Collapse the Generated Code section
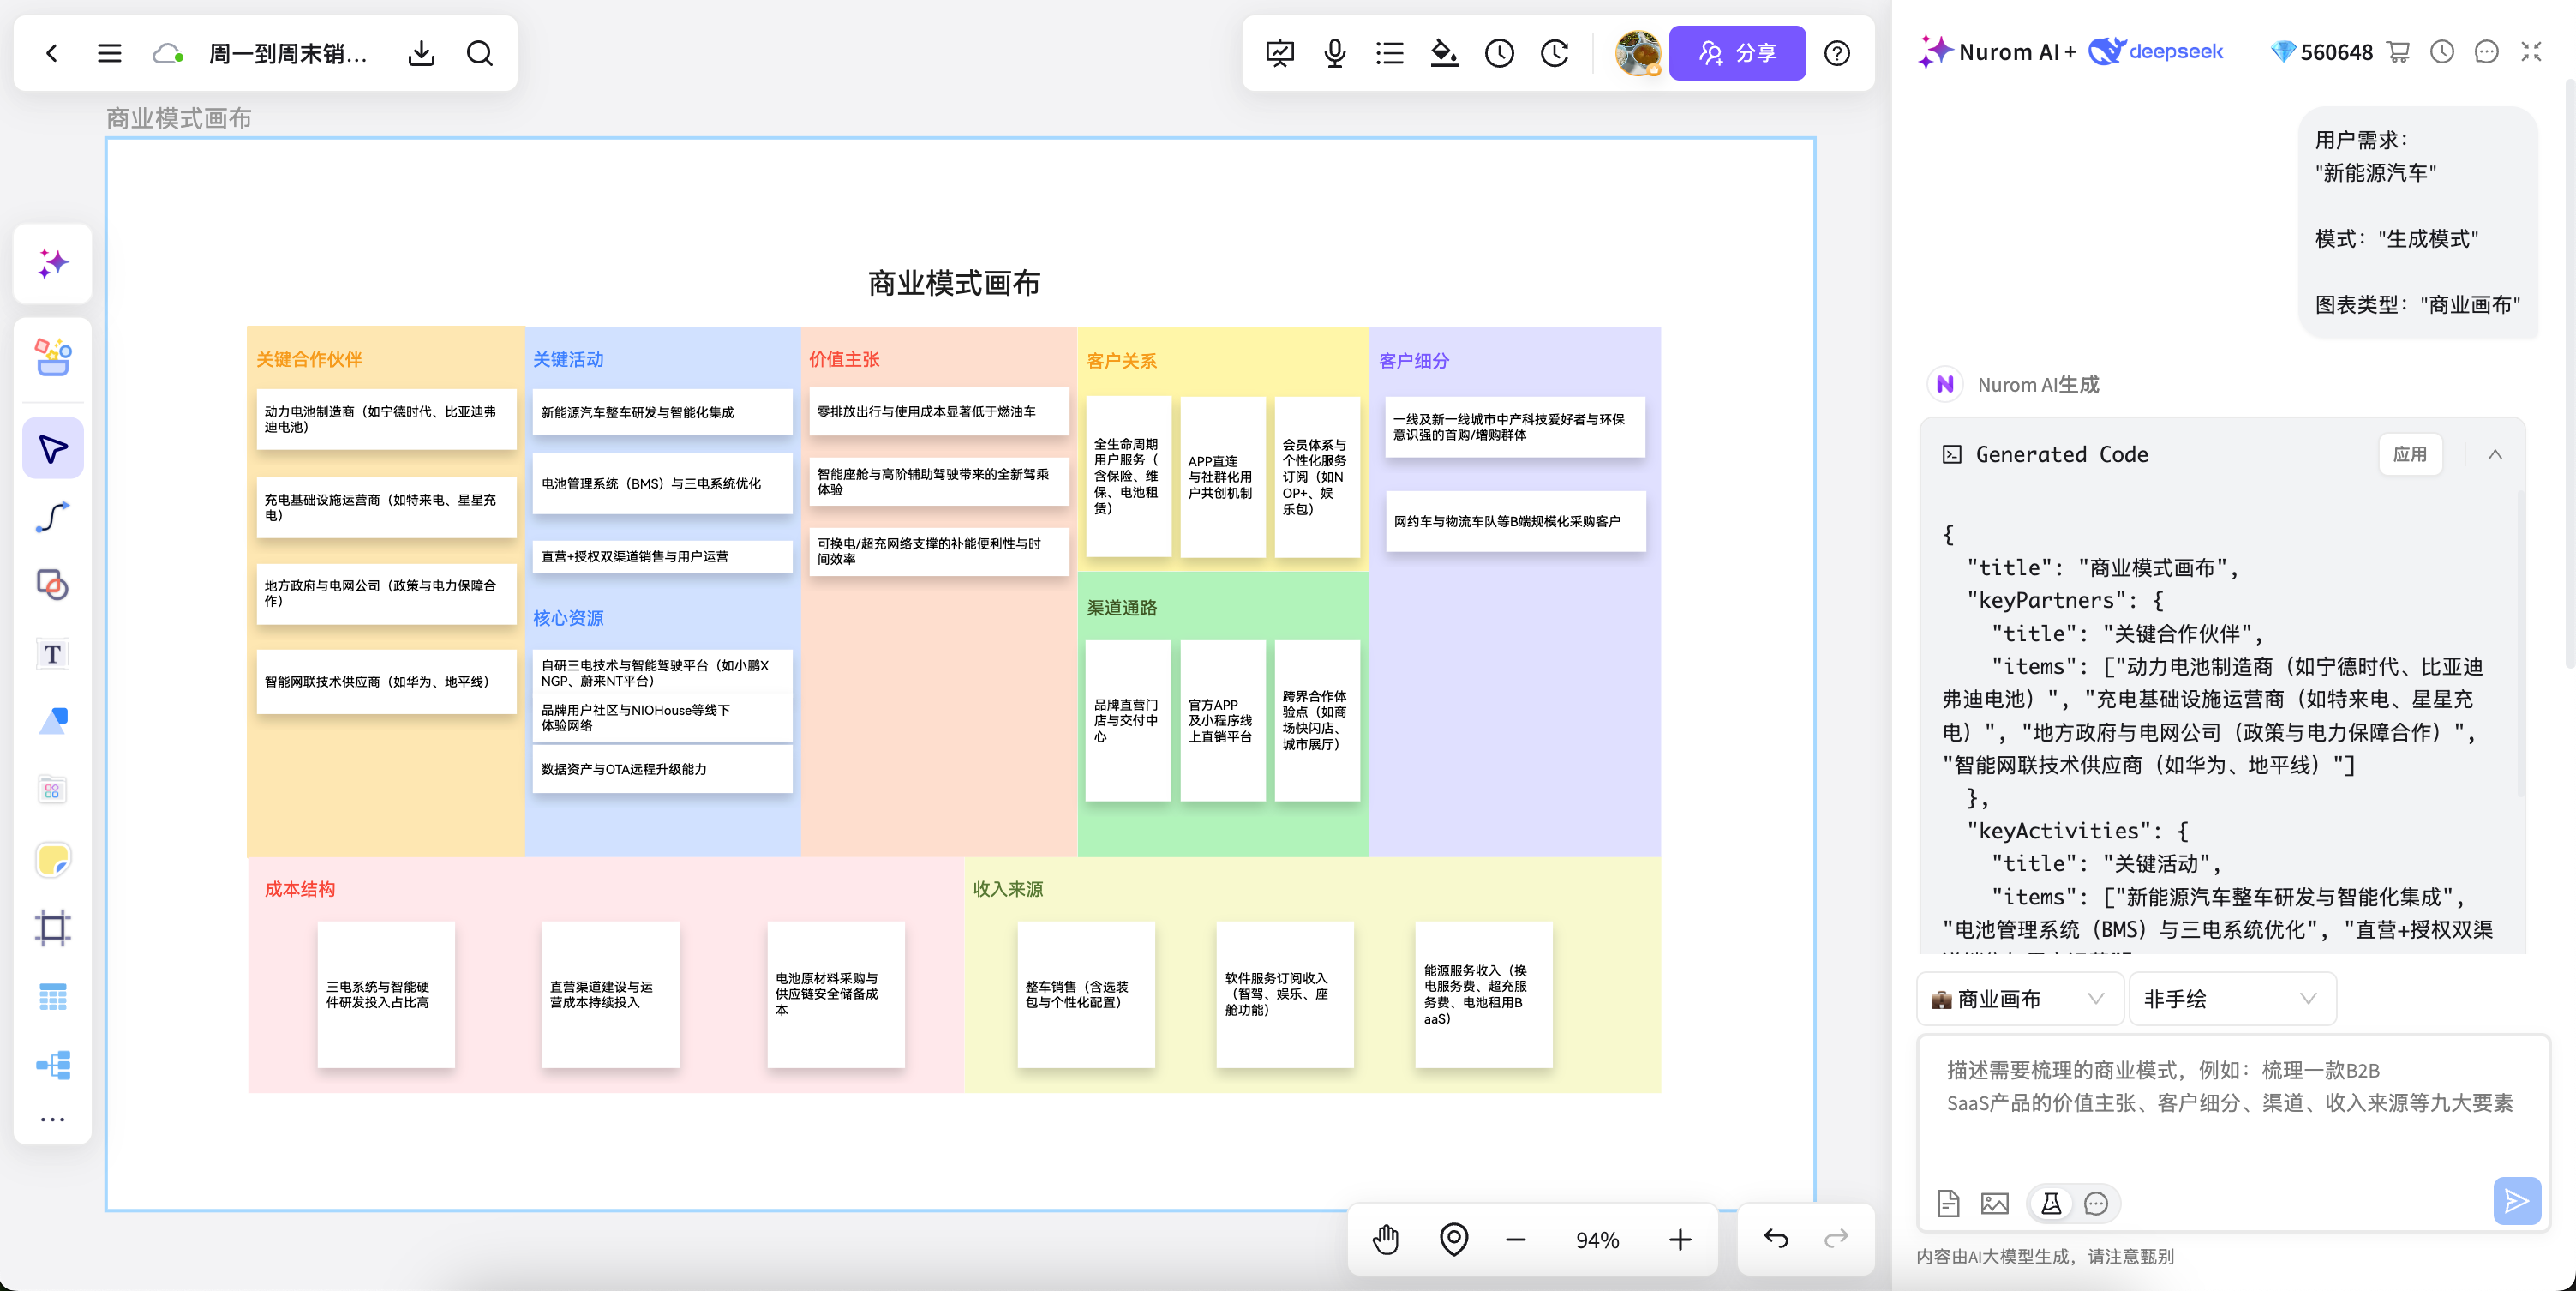The height and width of the screenshot is (1291, 2576). click(2495, 455)
